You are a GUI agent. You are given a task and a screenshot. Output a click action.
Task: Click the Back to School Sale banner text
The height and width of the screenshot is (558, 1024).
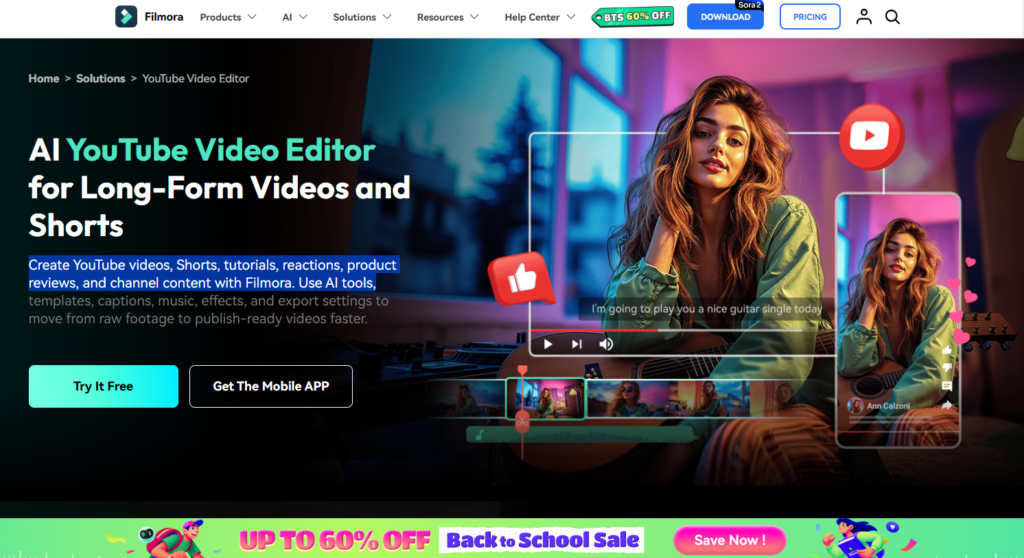(x=542, y=540)
